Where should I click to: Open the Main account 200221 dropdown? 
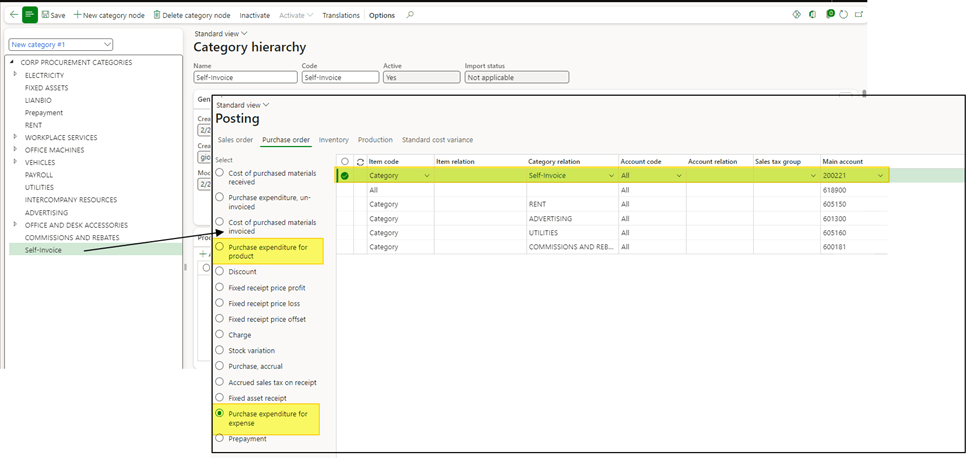coord(881,175)
